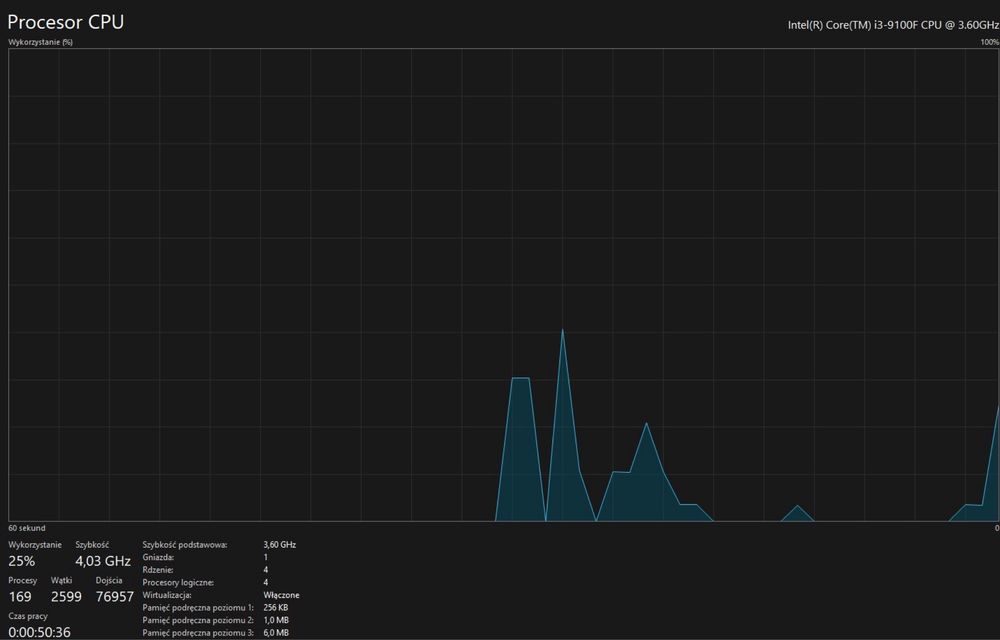Click the Procesory logiczne label

[x=178, y=582]
